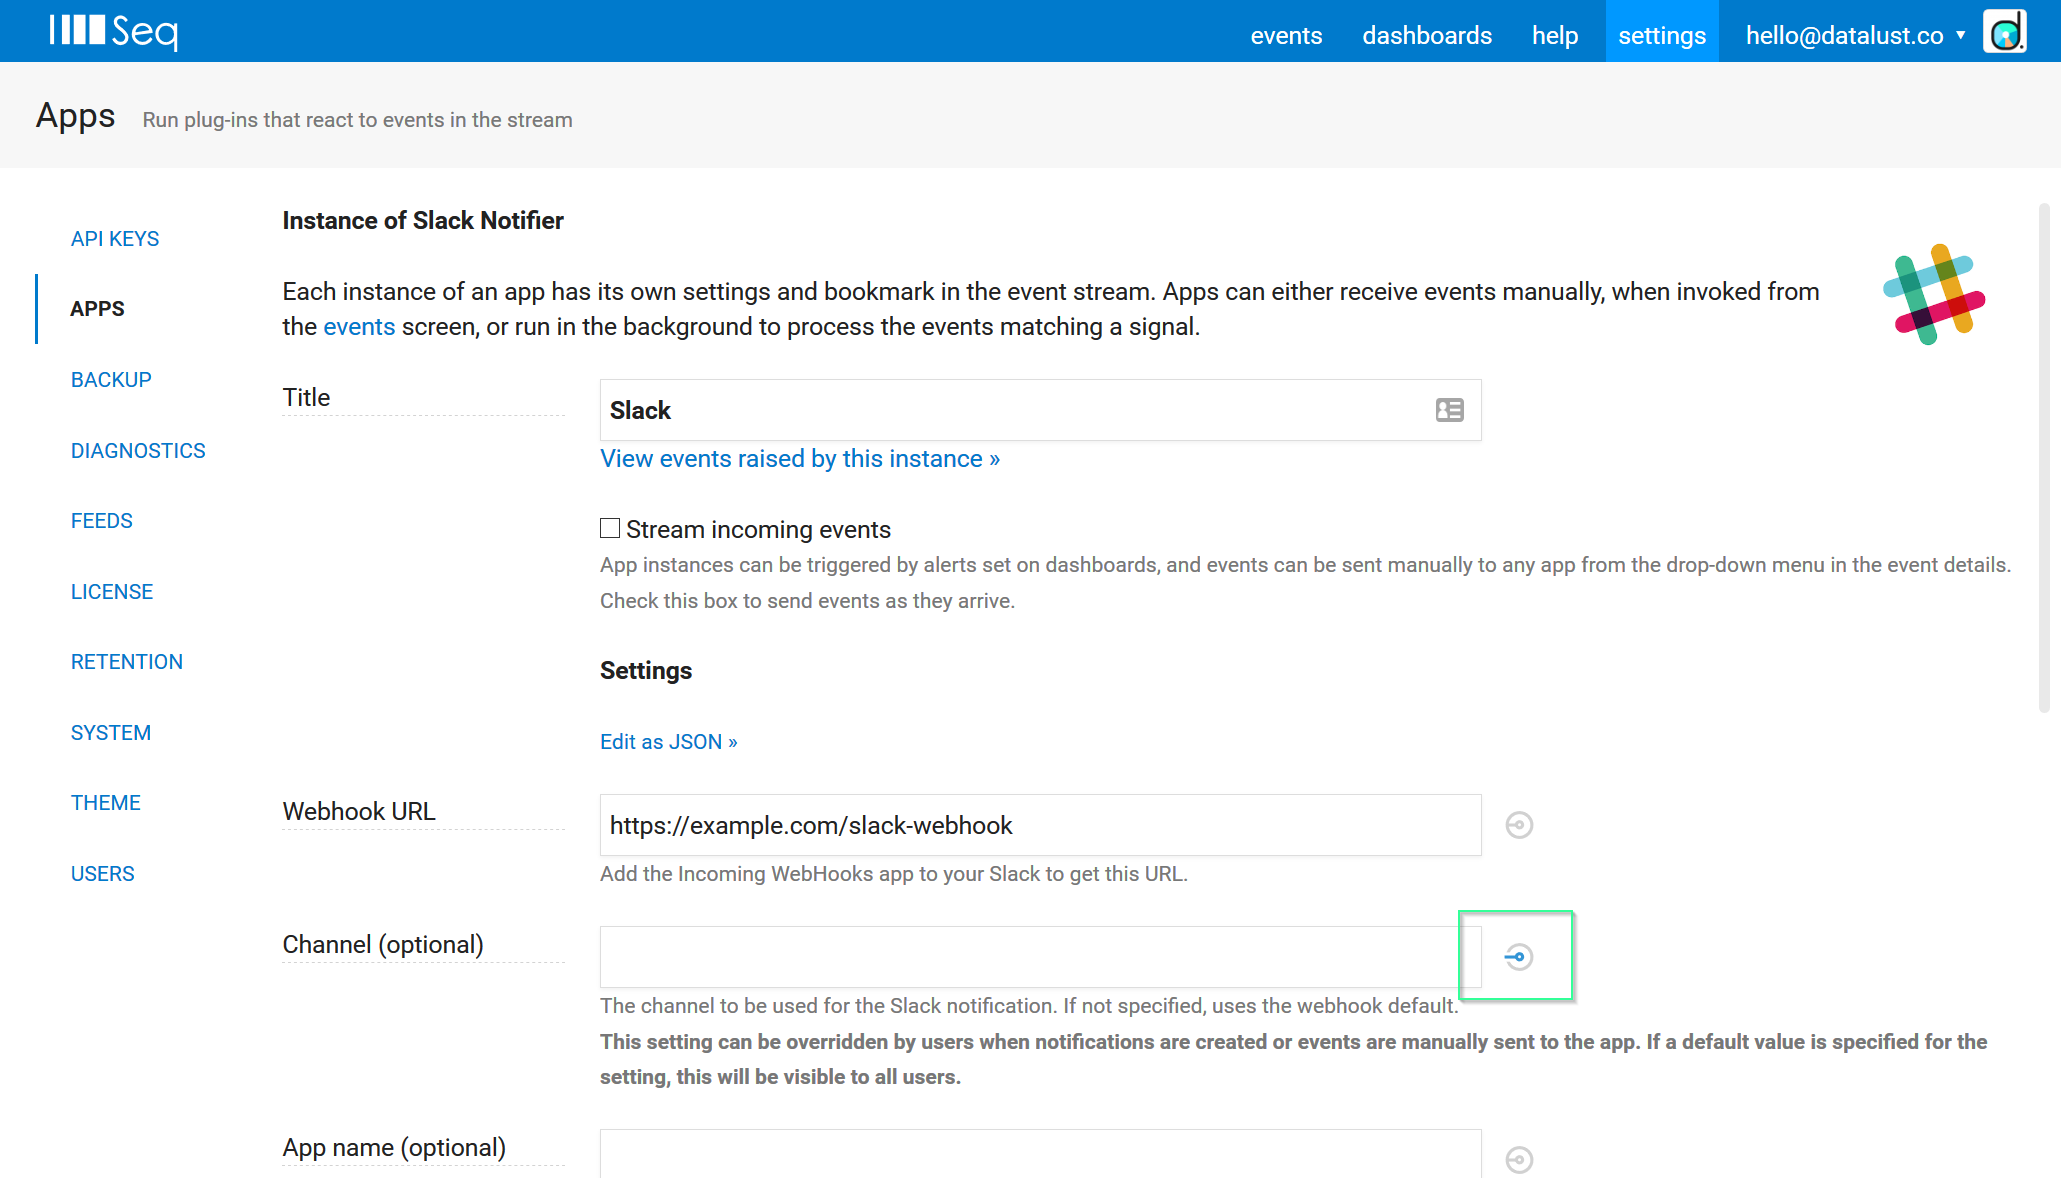2061x1187 pixels.
Task: Click the Slack app logo
Action: (1934, 295)
